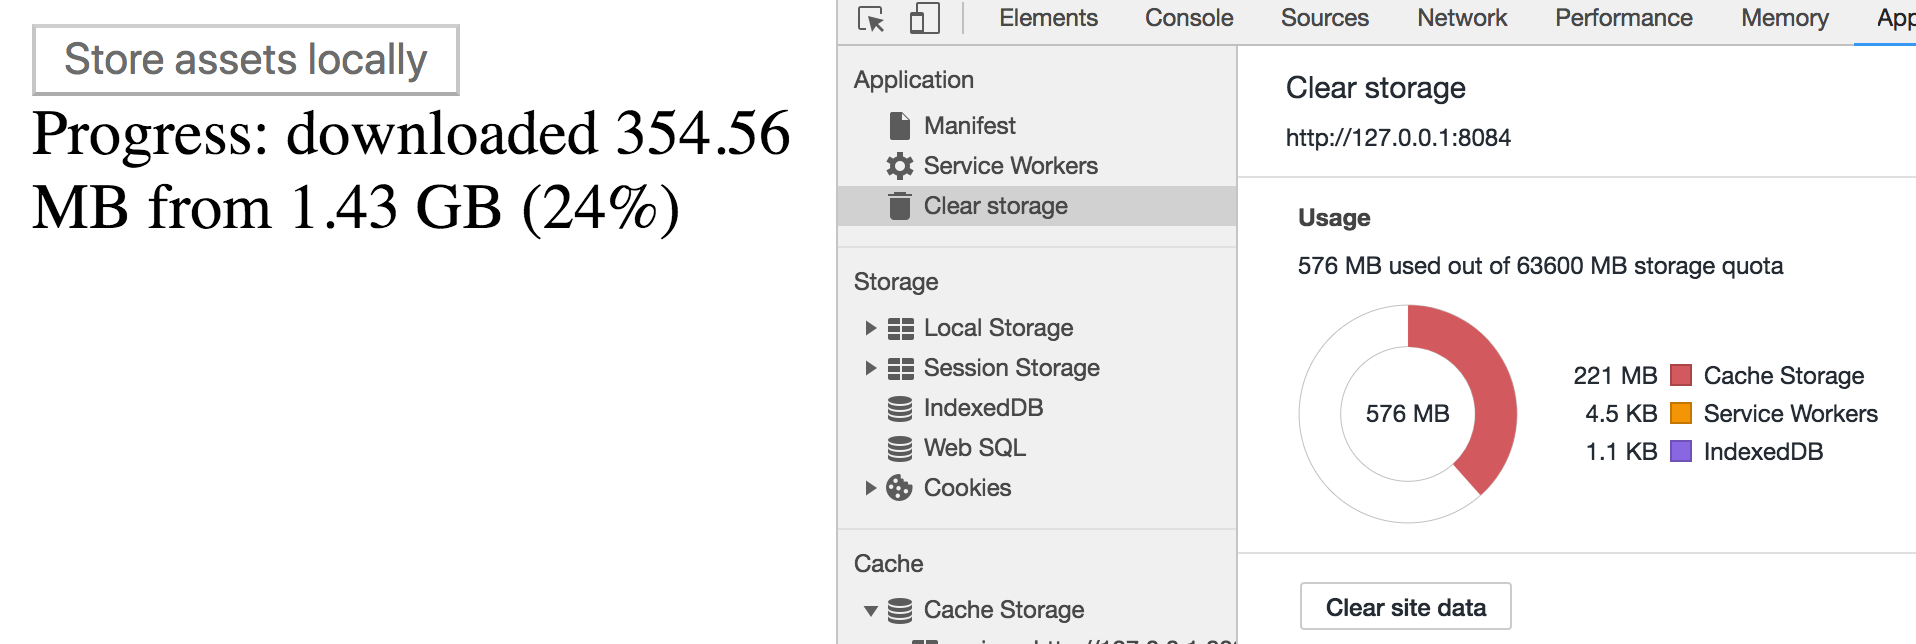
Task: Click the Clear storage trash icon
Action: click(x=900, y=206)
